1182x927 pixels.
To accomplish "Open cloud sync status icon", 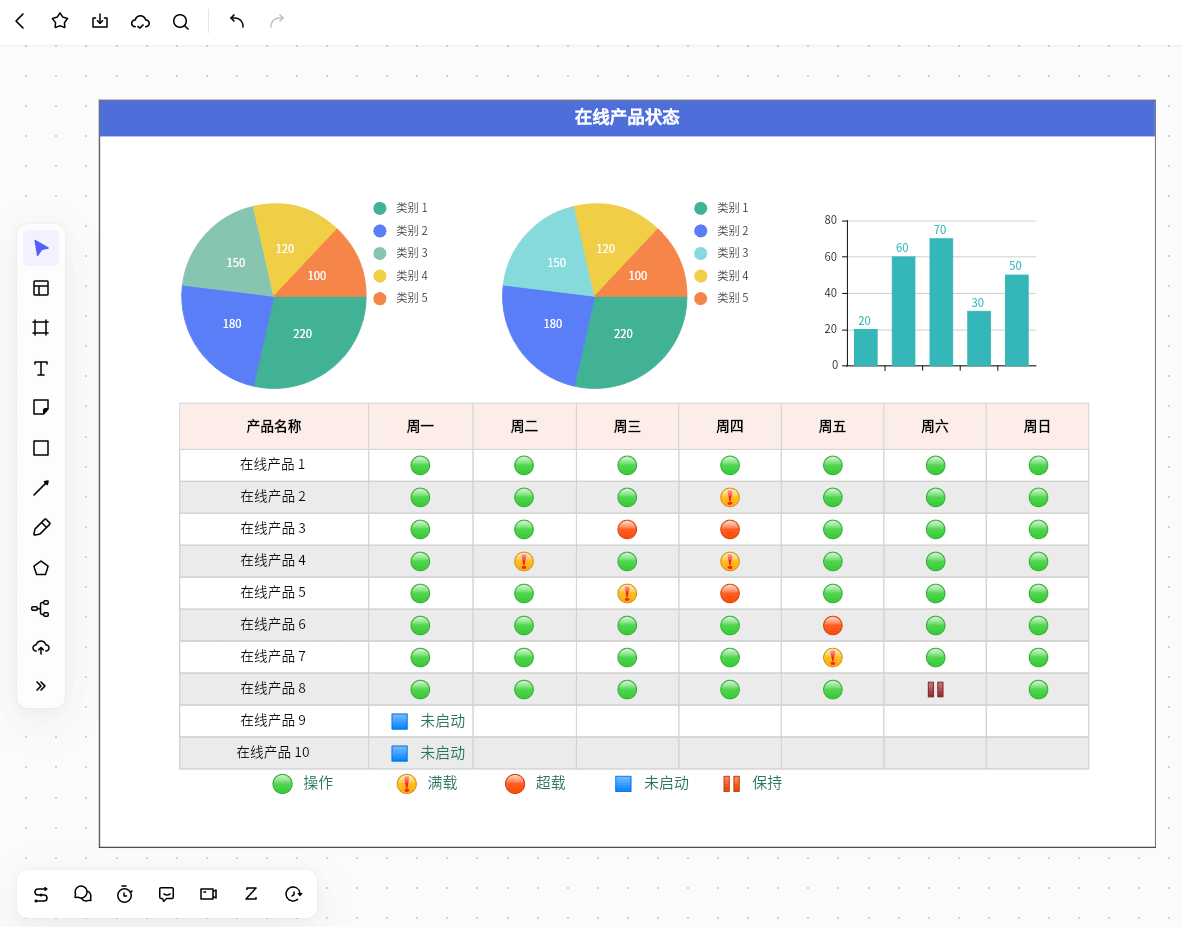I will tap(140, 22).
